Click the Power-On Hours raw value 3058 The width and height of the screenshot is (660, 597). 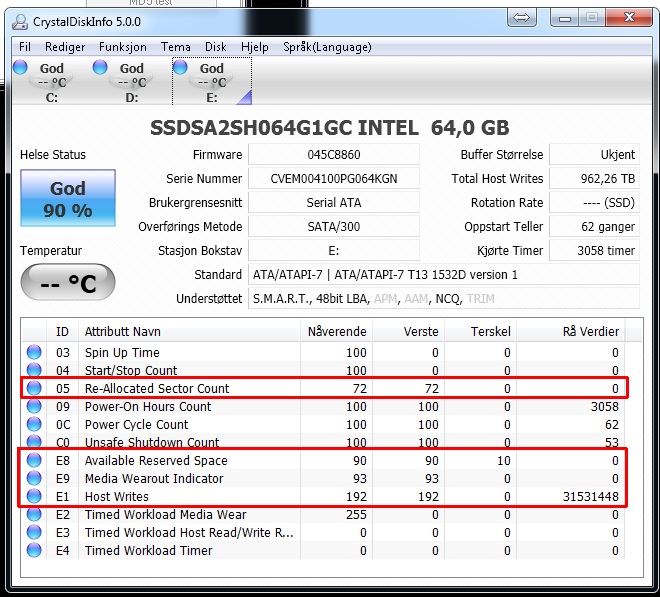pyautogui.click(x=605, y=406)
